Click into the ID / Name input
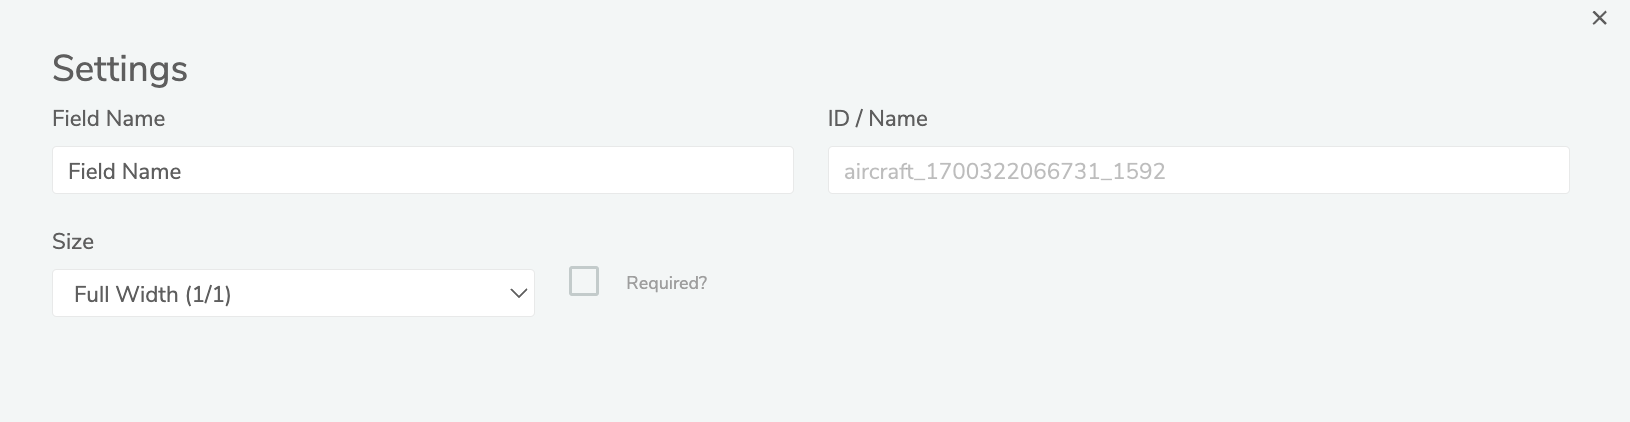This screenshot has height=422, width=1630. point(1198,171)
